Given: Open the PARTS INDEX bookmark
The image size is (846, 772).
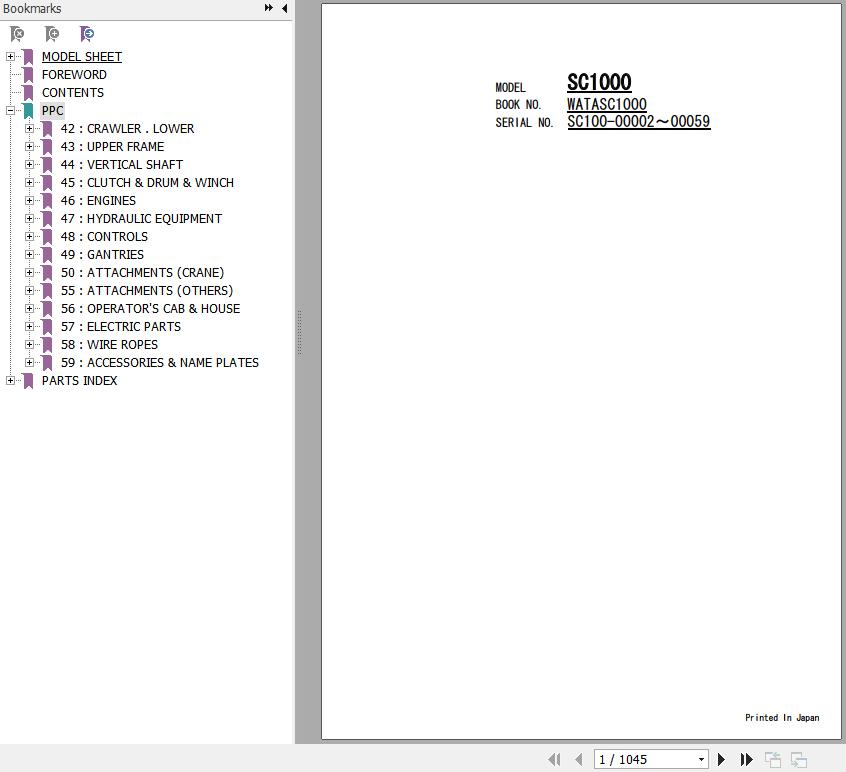Looking at the screenshot, I should (x=79, y=381).
